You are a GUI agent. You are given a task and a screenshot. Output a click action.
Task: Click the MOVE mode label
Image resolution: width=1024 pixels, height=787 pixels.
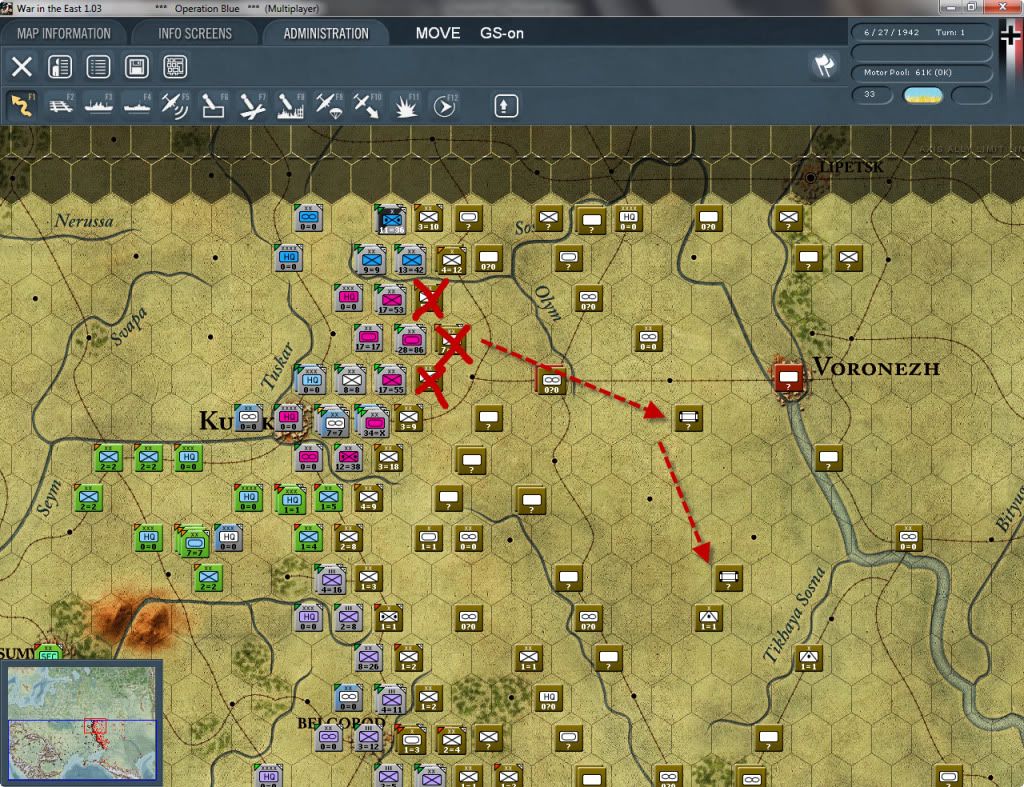(x=438, y=33)
